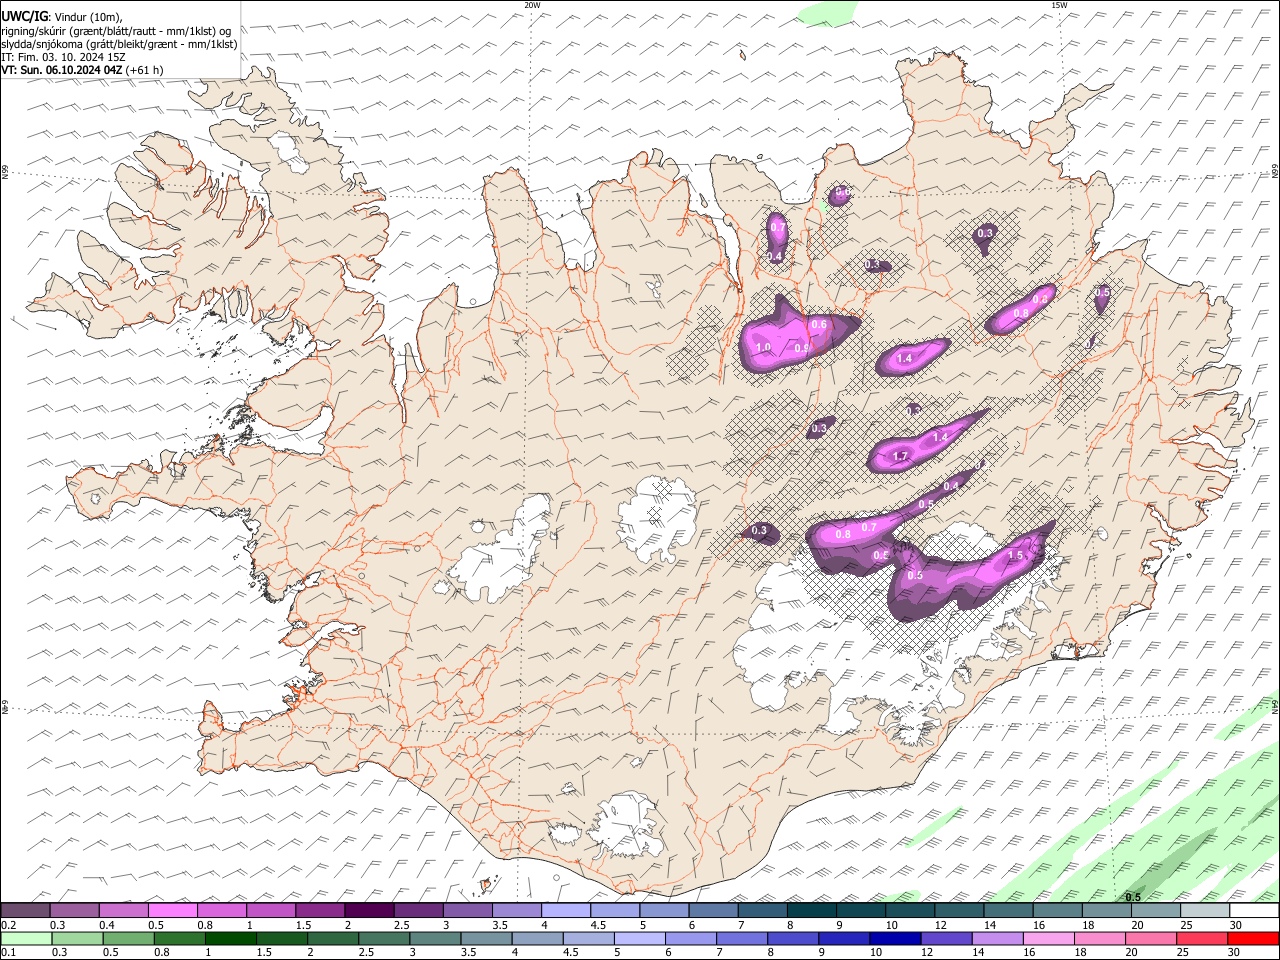Screen dimensions: 1280x960
Task: Click the snow legend swatch for 0.2 mm
Action: click(25, 910)
